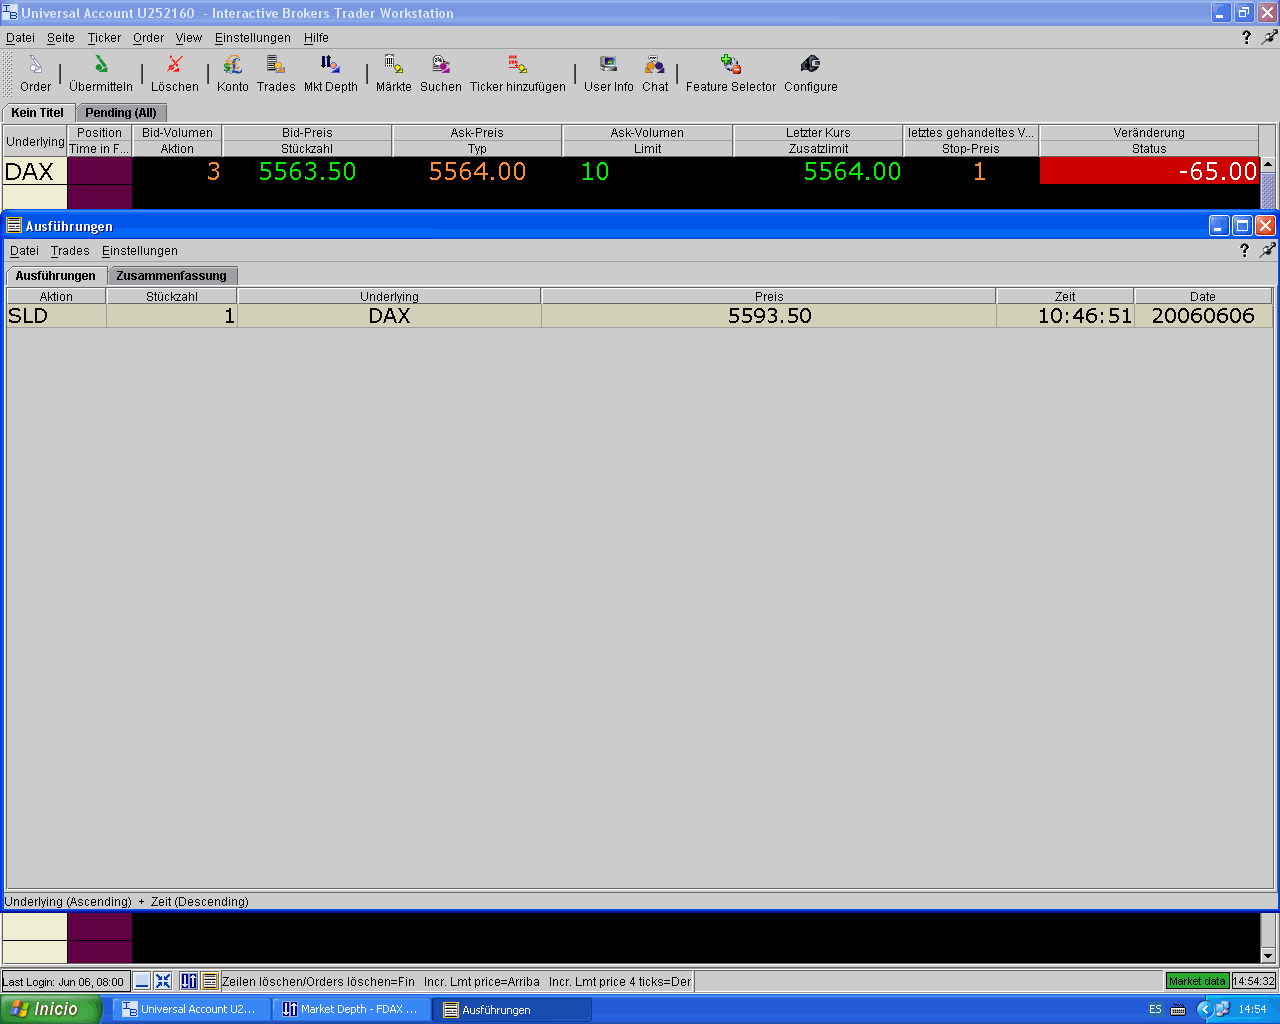1280x1024 pixels.
Task: Switch to Market Depth - FDAX taskbar button
Action: click(352, 1009)
